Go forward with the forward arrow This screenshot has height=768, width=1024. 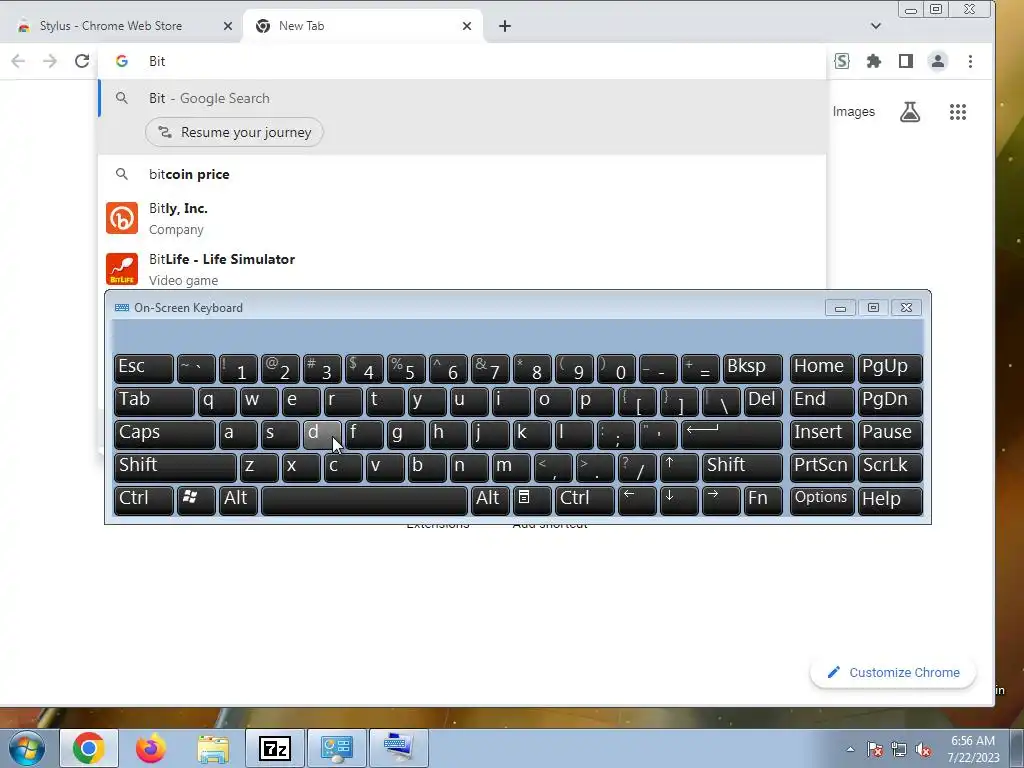pyautogui.click(x=50, y=61)
